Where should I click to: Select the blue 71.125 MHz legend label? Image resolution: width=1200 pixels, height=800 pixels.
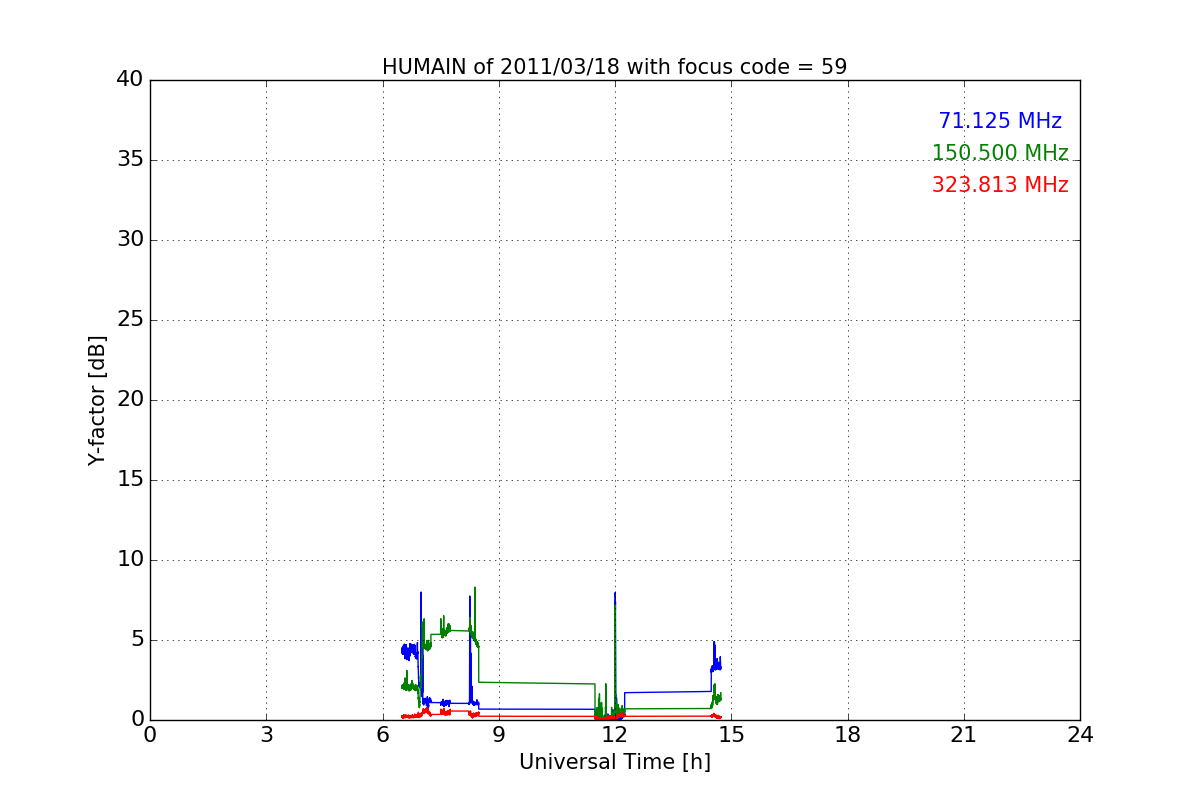[x=1000, y=121]
